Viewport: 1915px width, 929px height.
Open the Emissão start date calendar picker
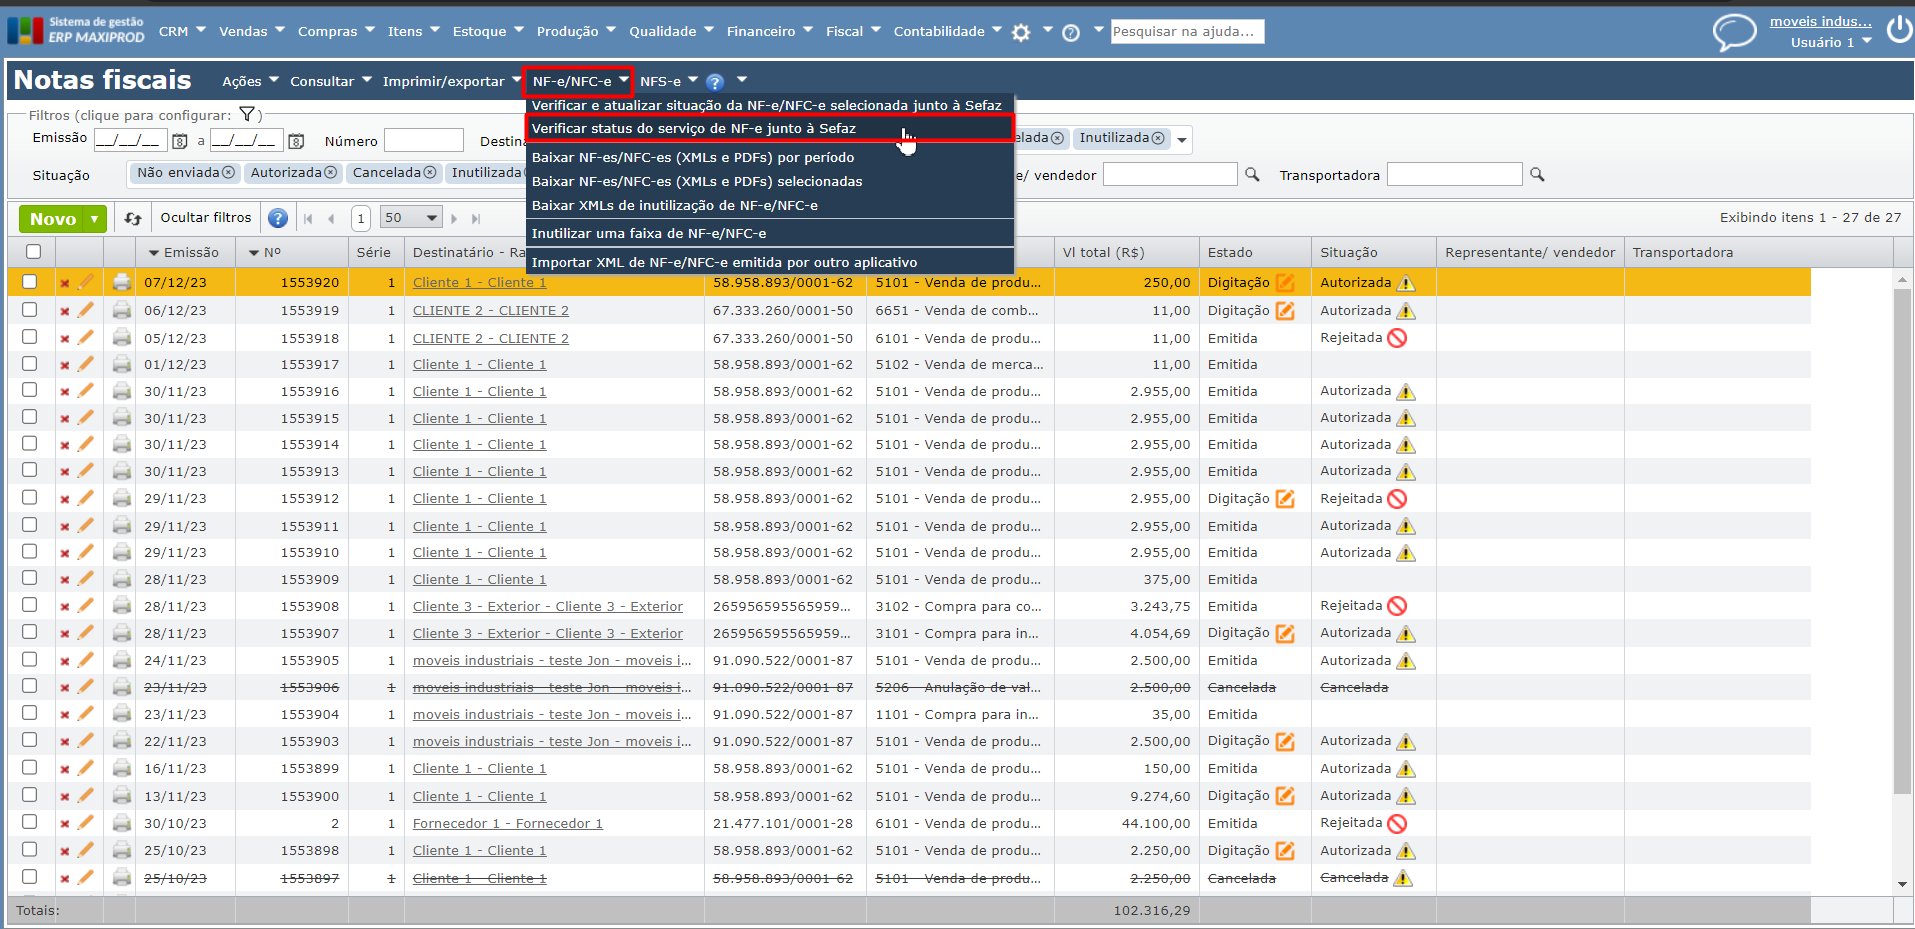pyautogui.click(x=180, y=141)
